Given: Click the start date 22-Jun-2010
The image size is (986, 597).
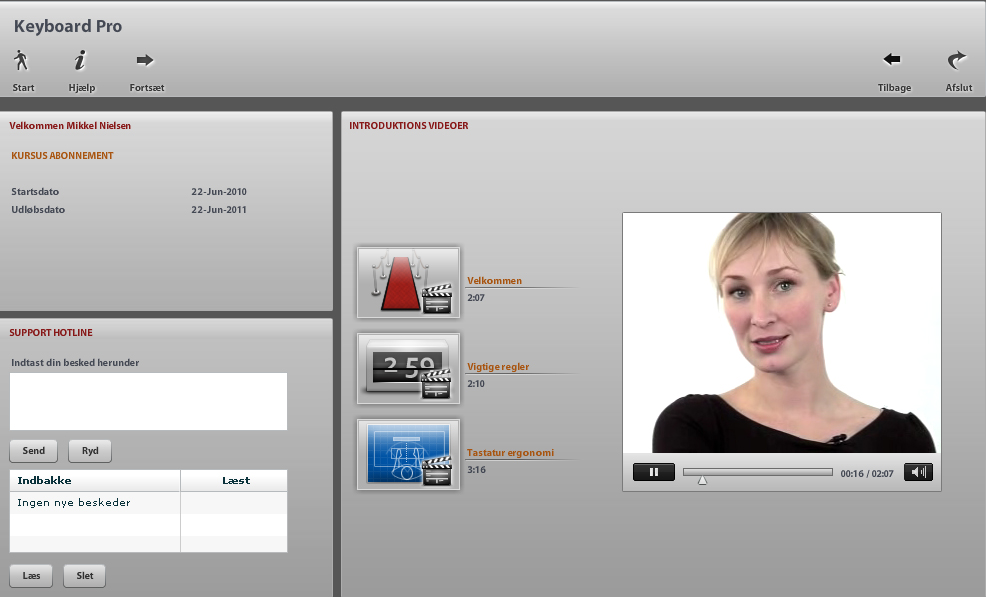Looking at the screenshot, I should click(219, 191).
